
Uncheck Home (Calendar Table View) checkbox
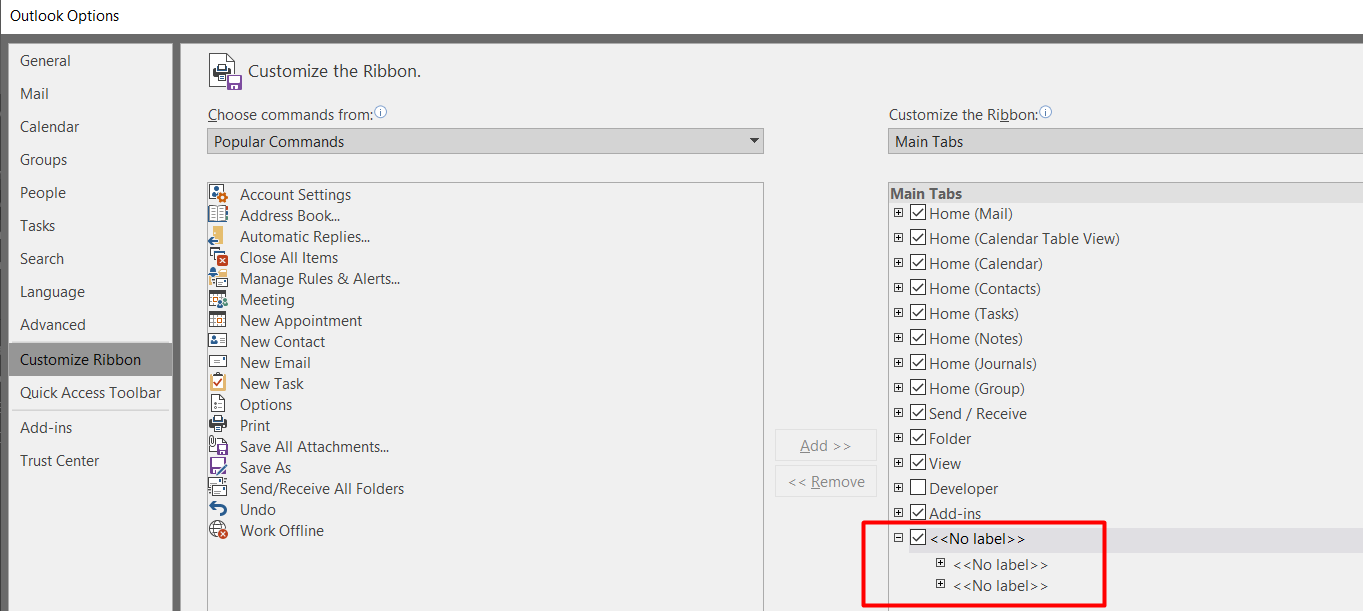918,238
